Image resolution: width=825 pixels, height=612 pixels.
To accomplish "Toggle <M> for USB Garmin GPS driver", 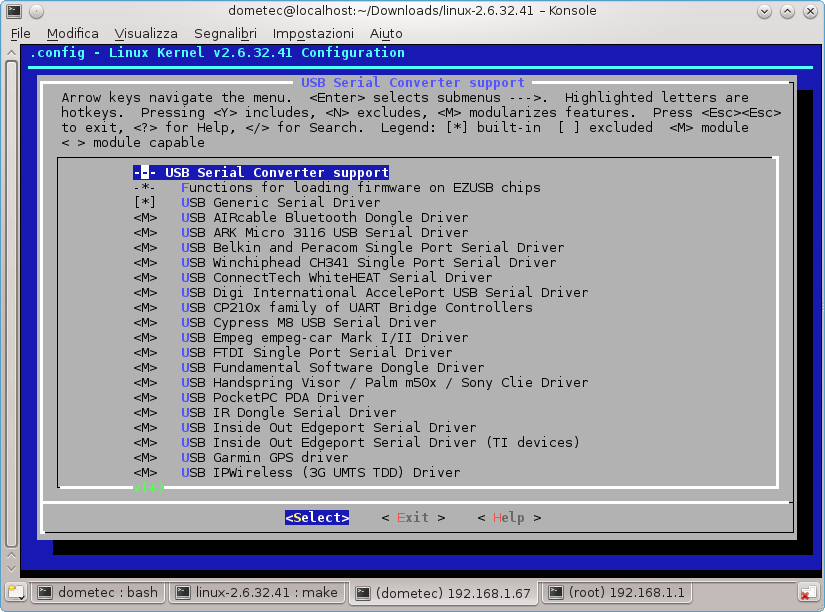I will click(145, 457).
